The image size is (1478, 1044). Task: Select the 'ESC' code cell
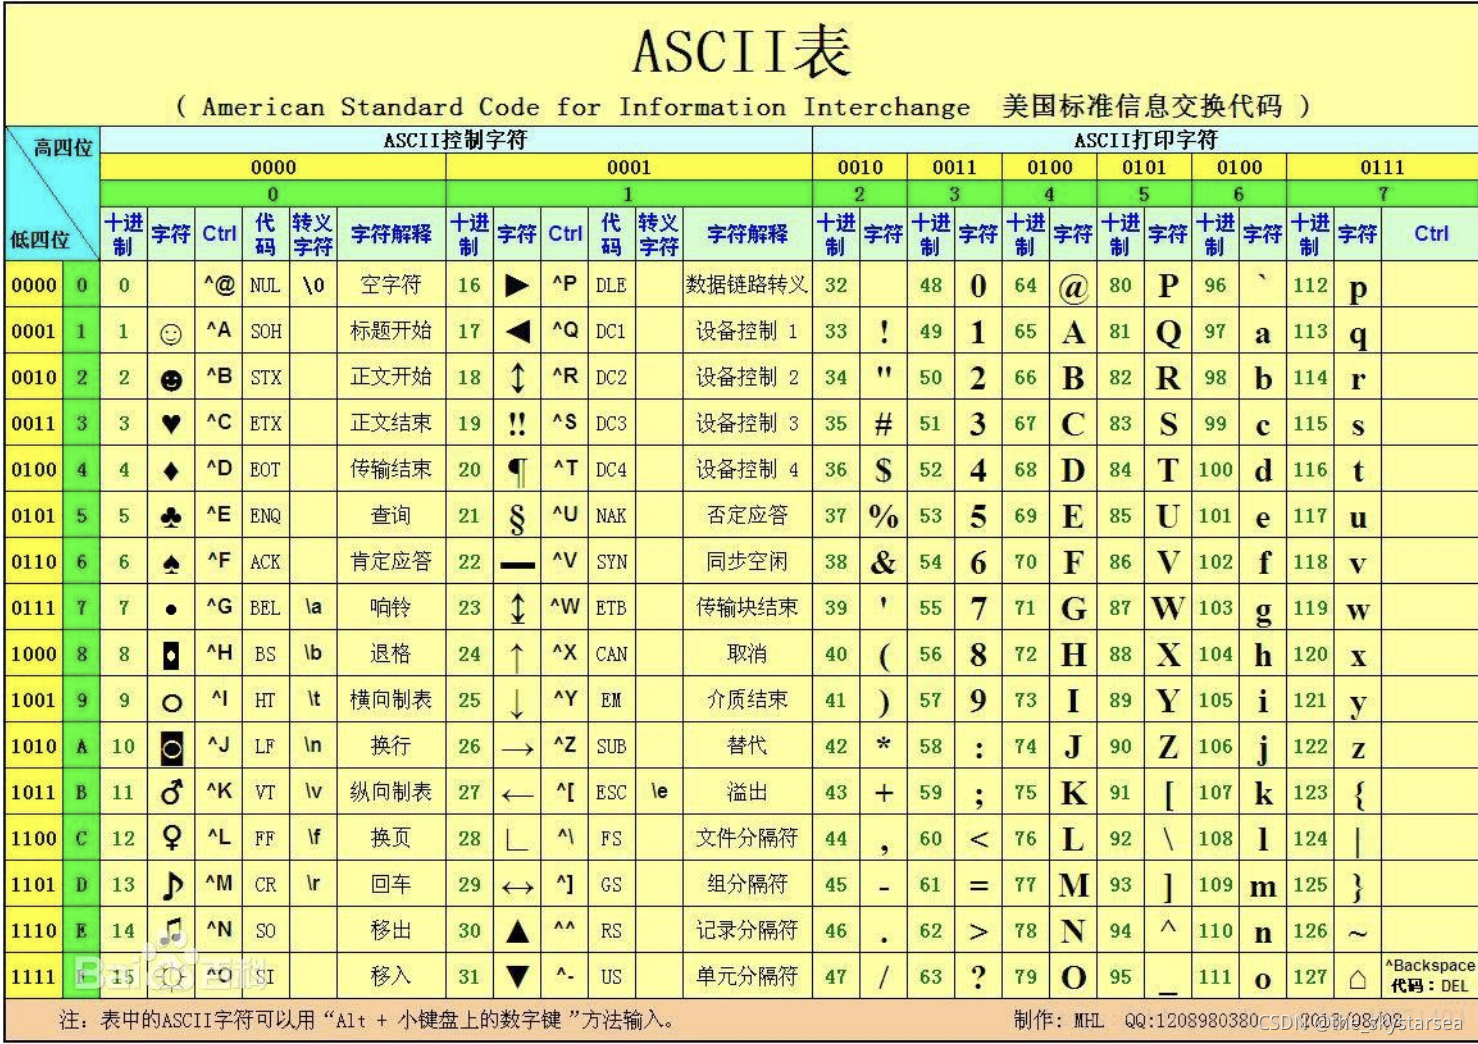[611, 793]
